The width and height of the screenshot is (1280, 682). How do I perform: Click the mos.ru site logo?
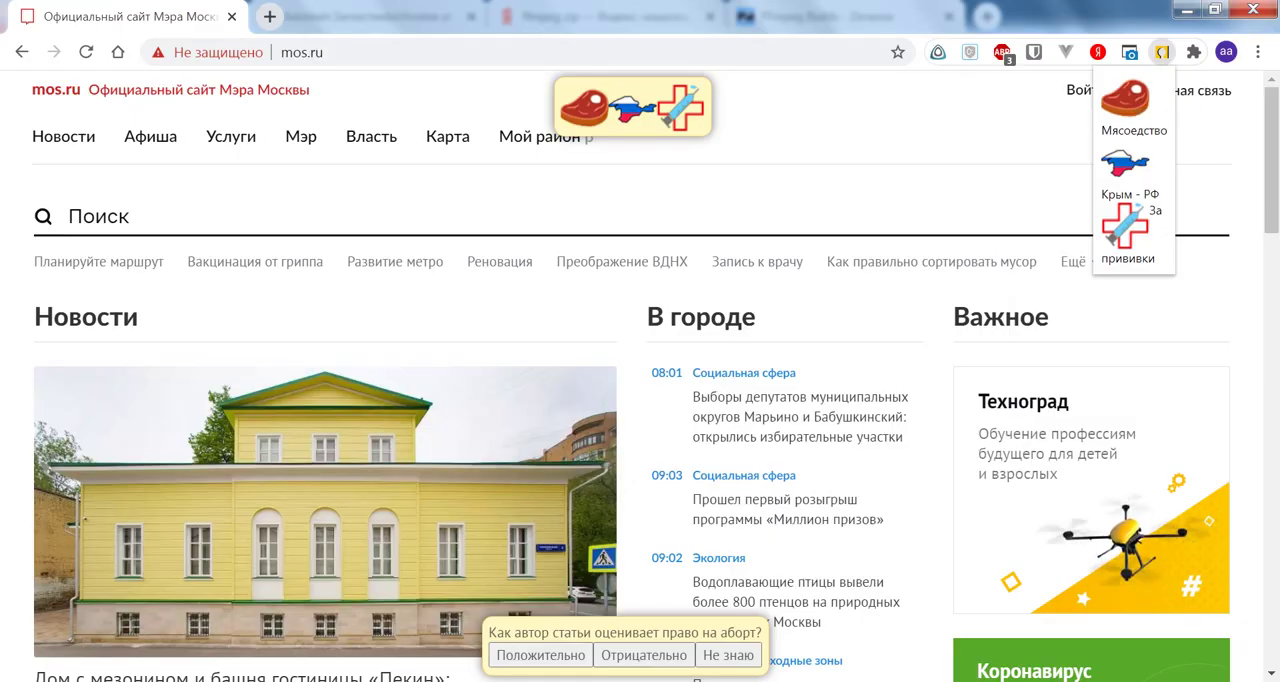point(56,90)
